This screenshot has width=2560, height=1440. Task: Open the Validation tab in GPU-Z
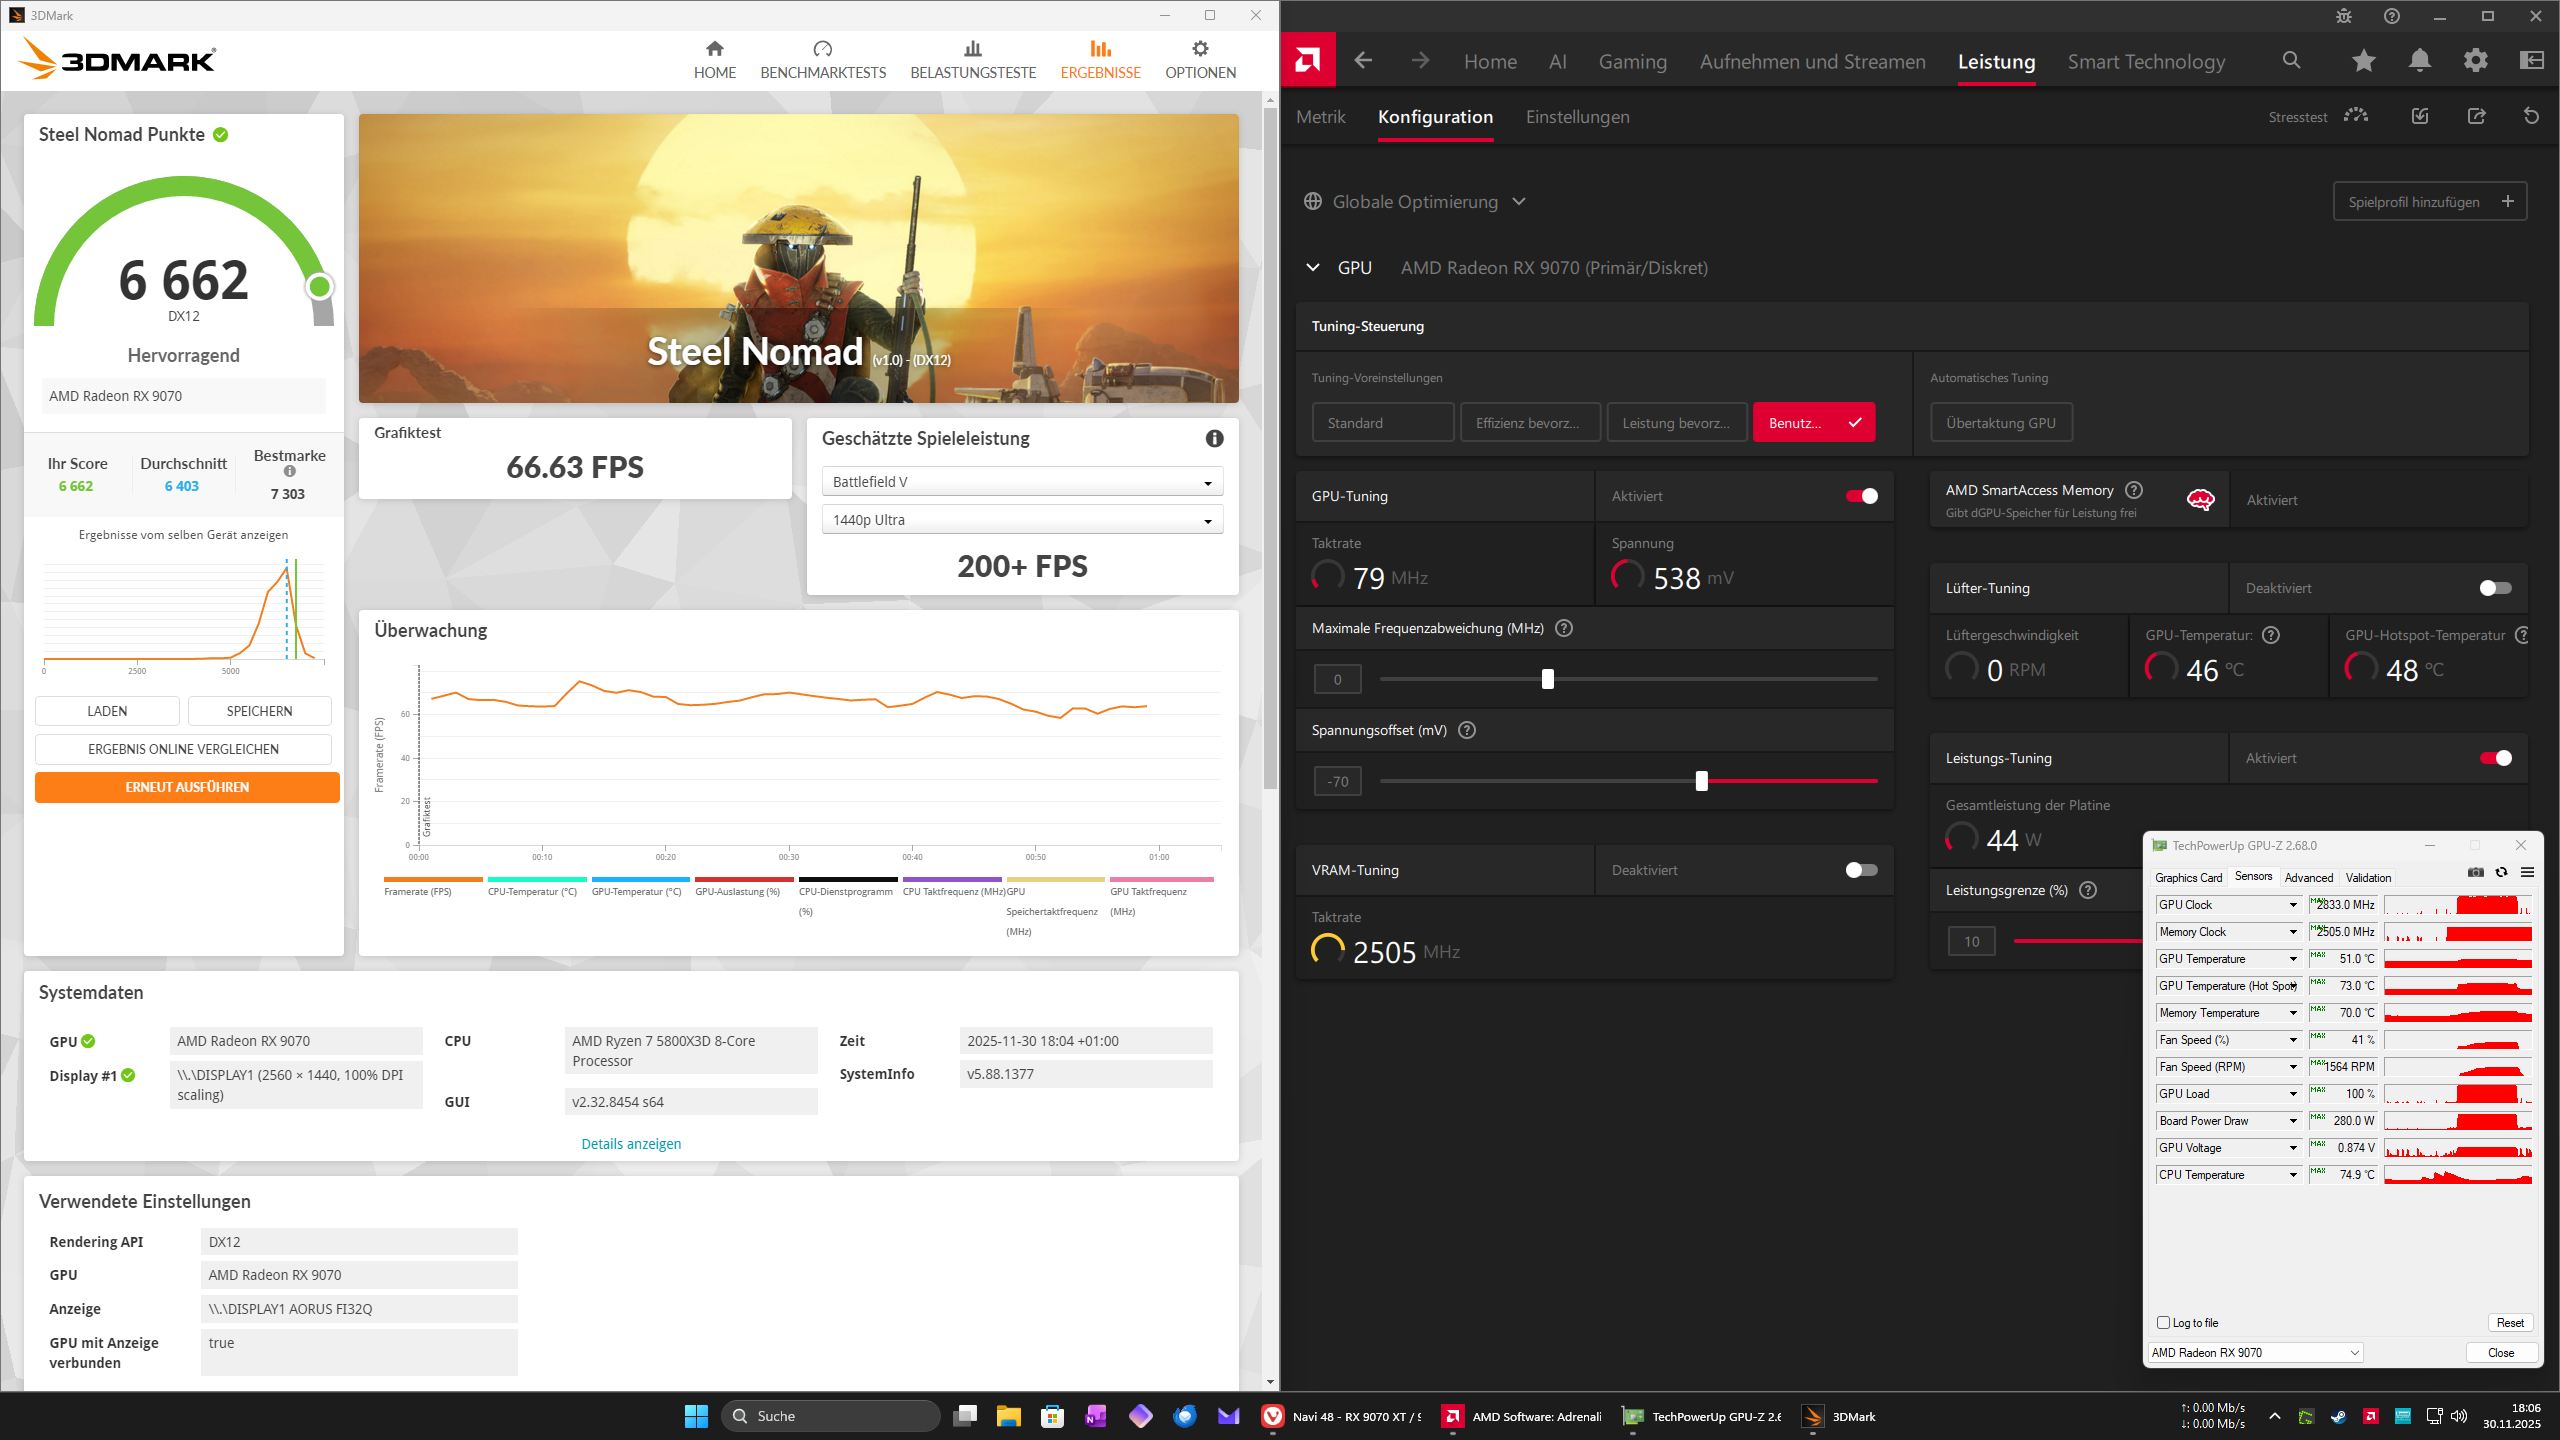(x=2367, y=877)
